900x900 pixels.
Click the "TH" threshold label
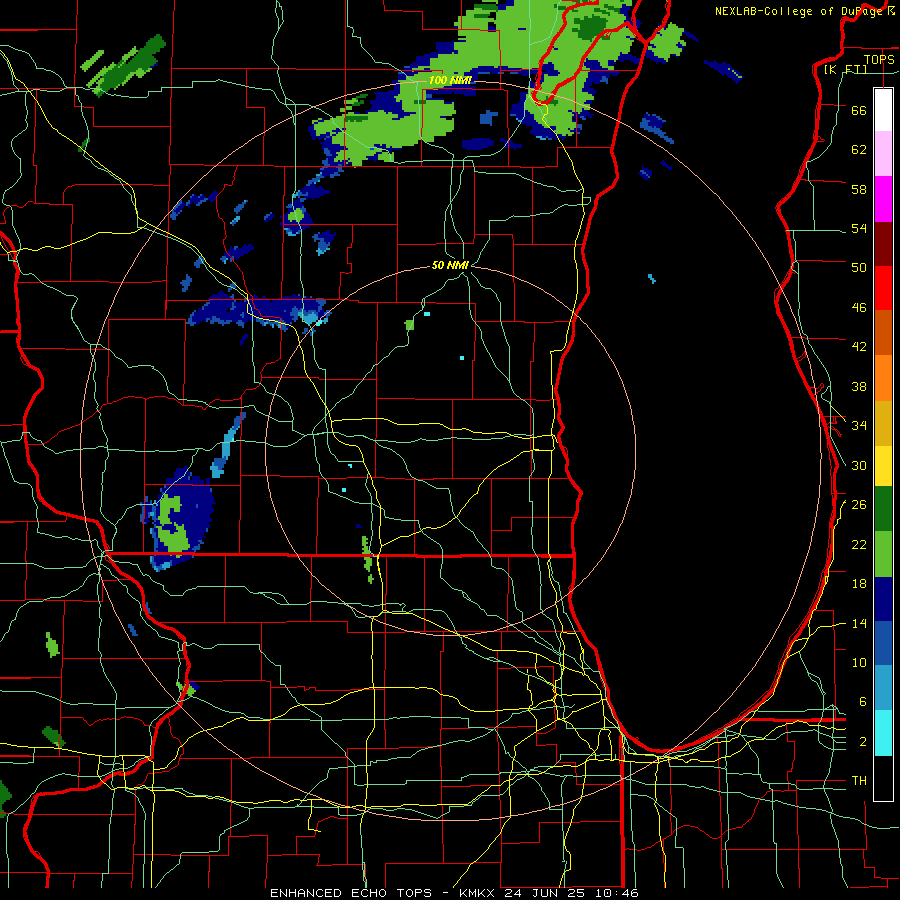pos(859,781)
